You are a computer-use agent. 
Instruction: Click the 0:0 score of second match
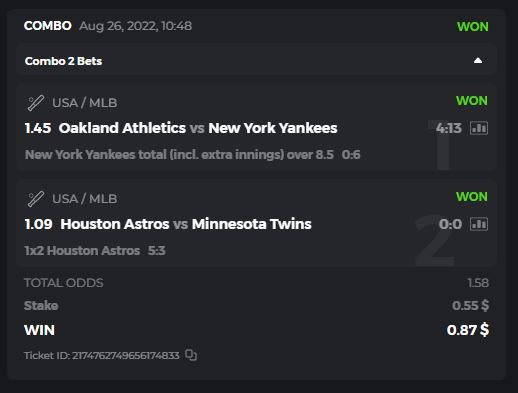pyautogui.click(x=450, y=224)
